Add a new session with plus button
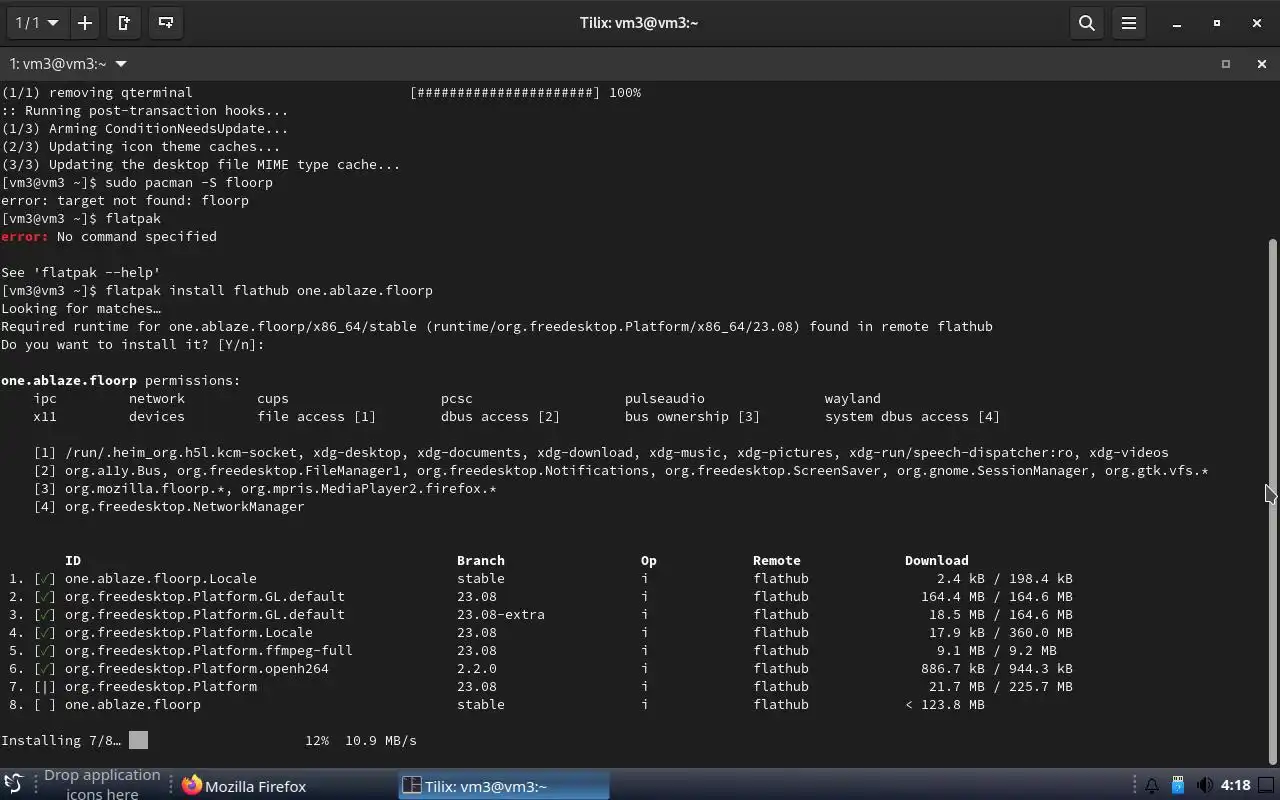The width and height of the screenshot is (1280, 800). [x=85, y=22]
